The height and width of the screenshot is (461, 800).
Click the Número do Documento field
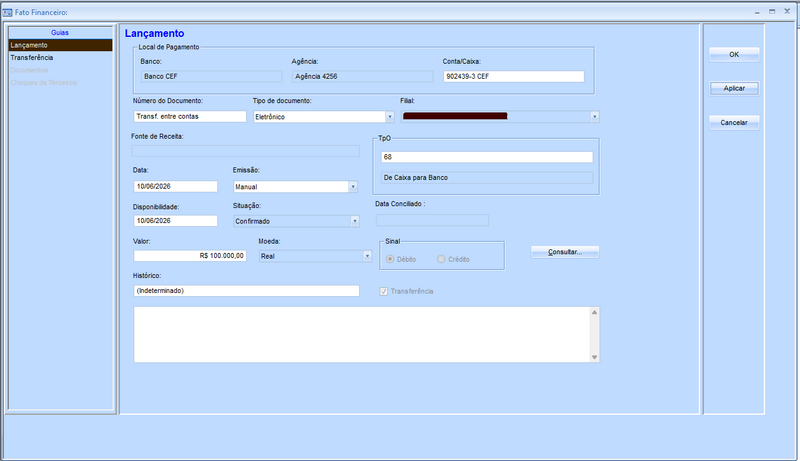coord(190,116)
